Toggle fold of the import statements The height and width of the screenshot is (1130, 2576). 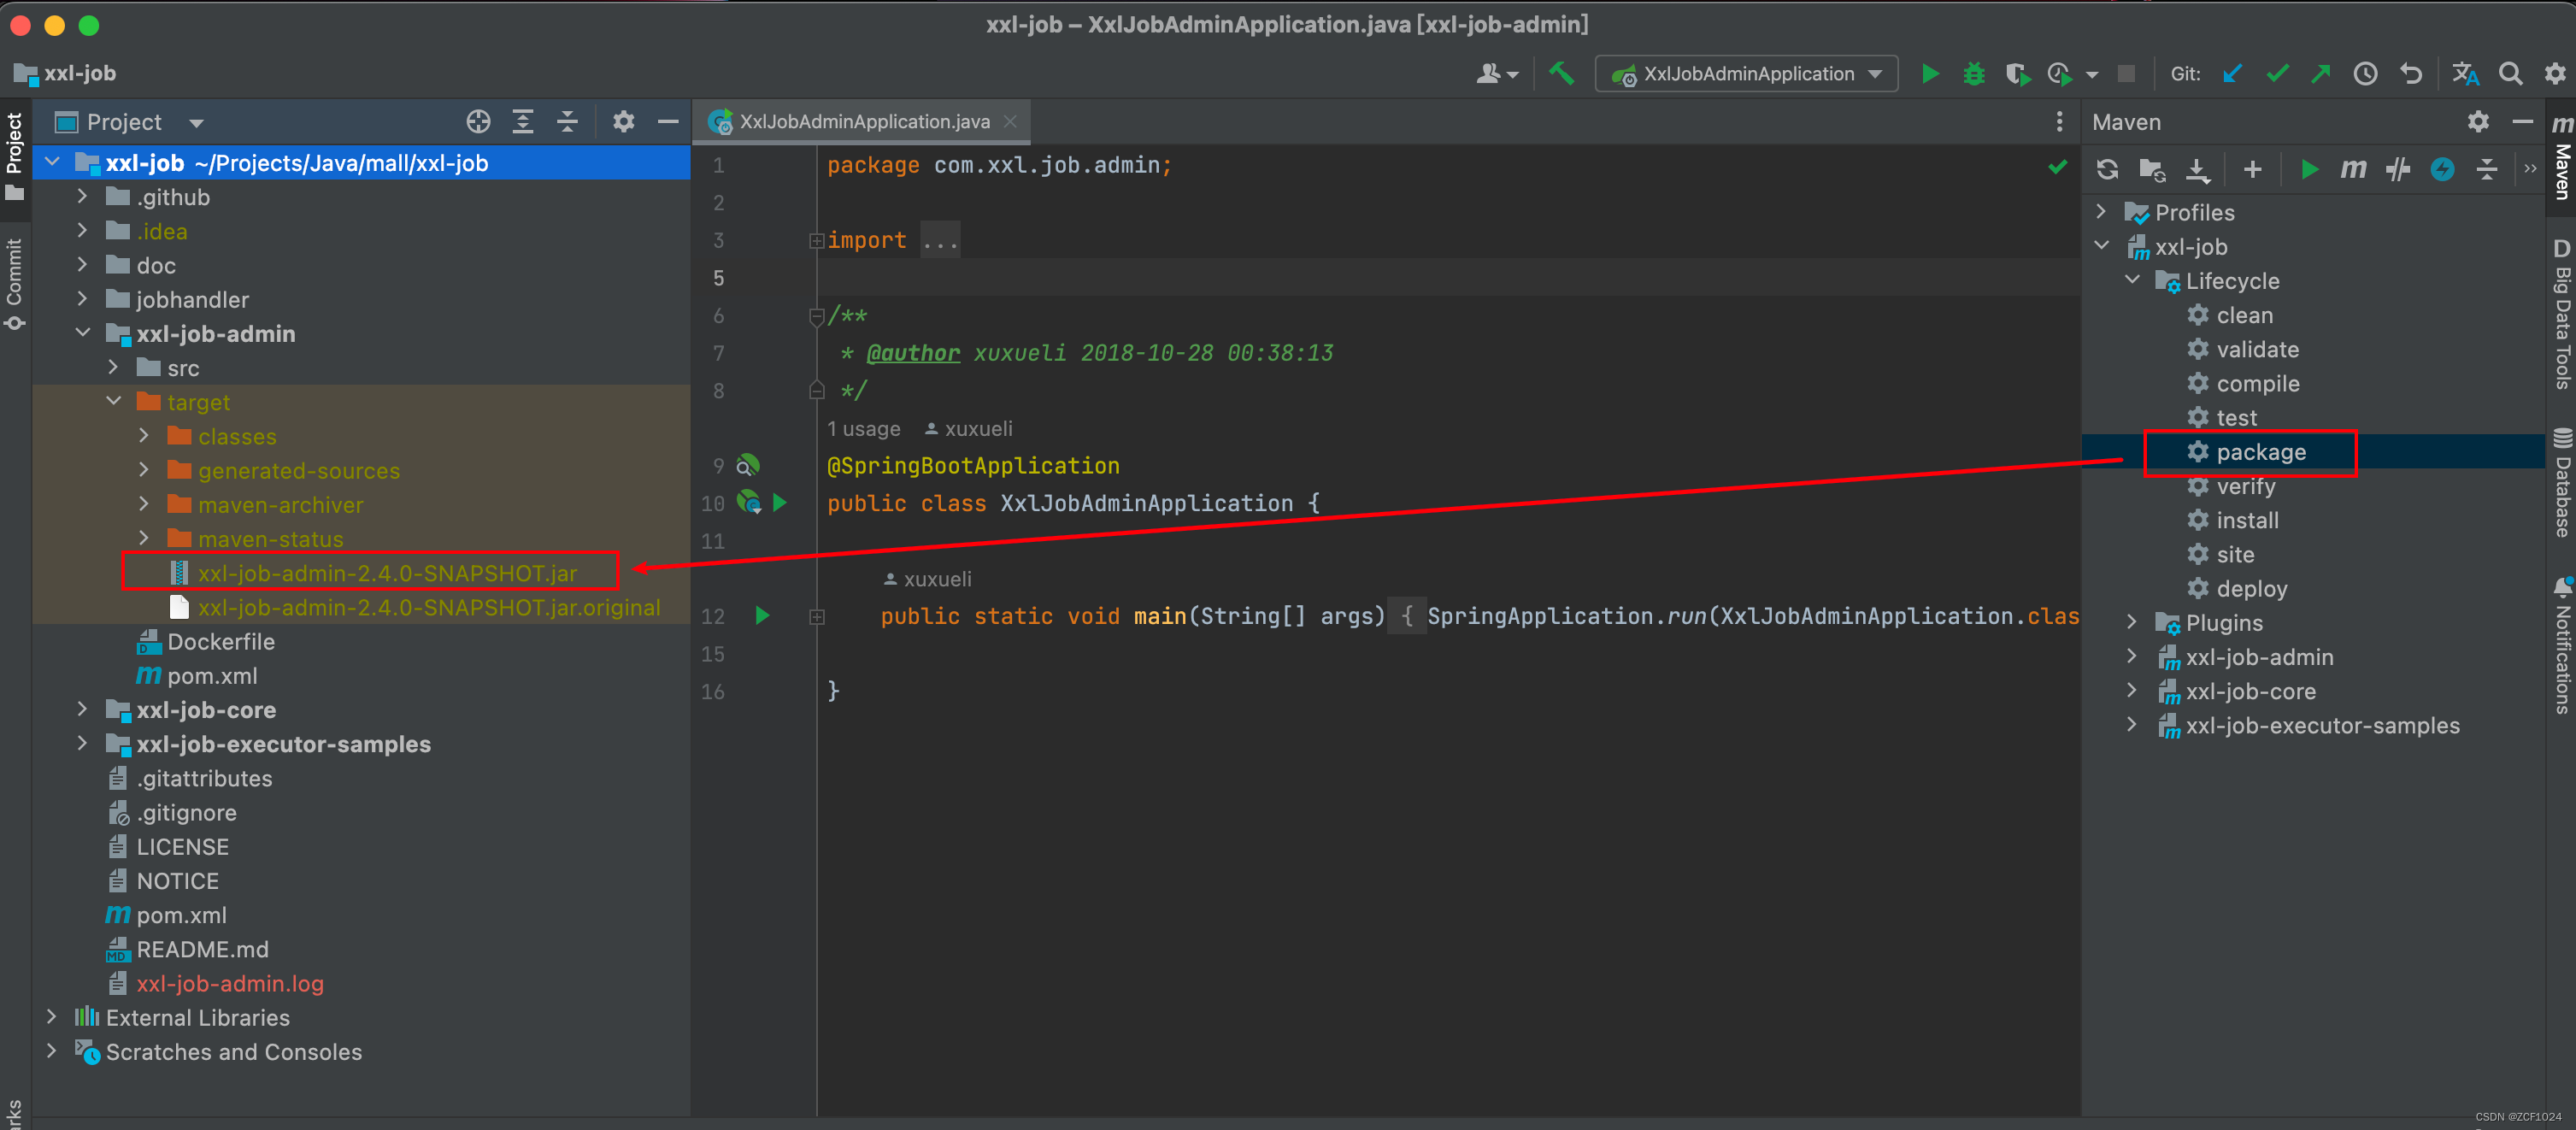[x=816, y=240]
